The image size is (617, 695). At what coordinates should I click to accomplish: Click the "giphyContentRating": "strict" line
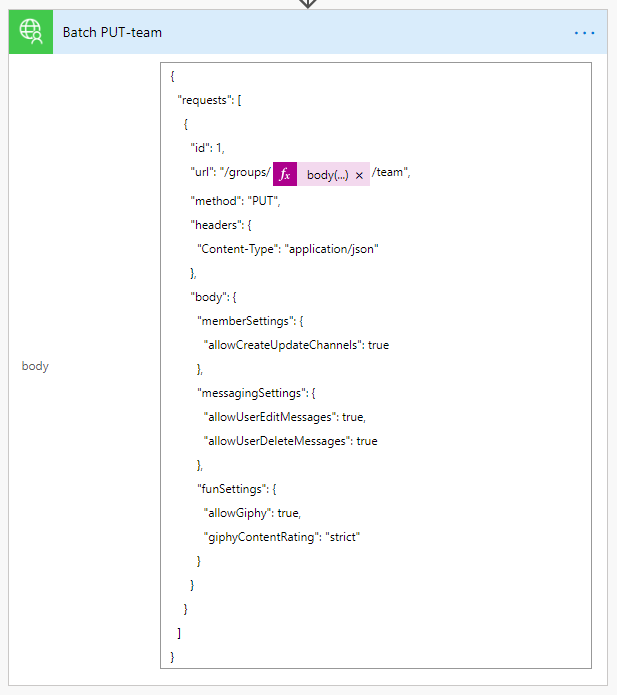pos(282,537)
